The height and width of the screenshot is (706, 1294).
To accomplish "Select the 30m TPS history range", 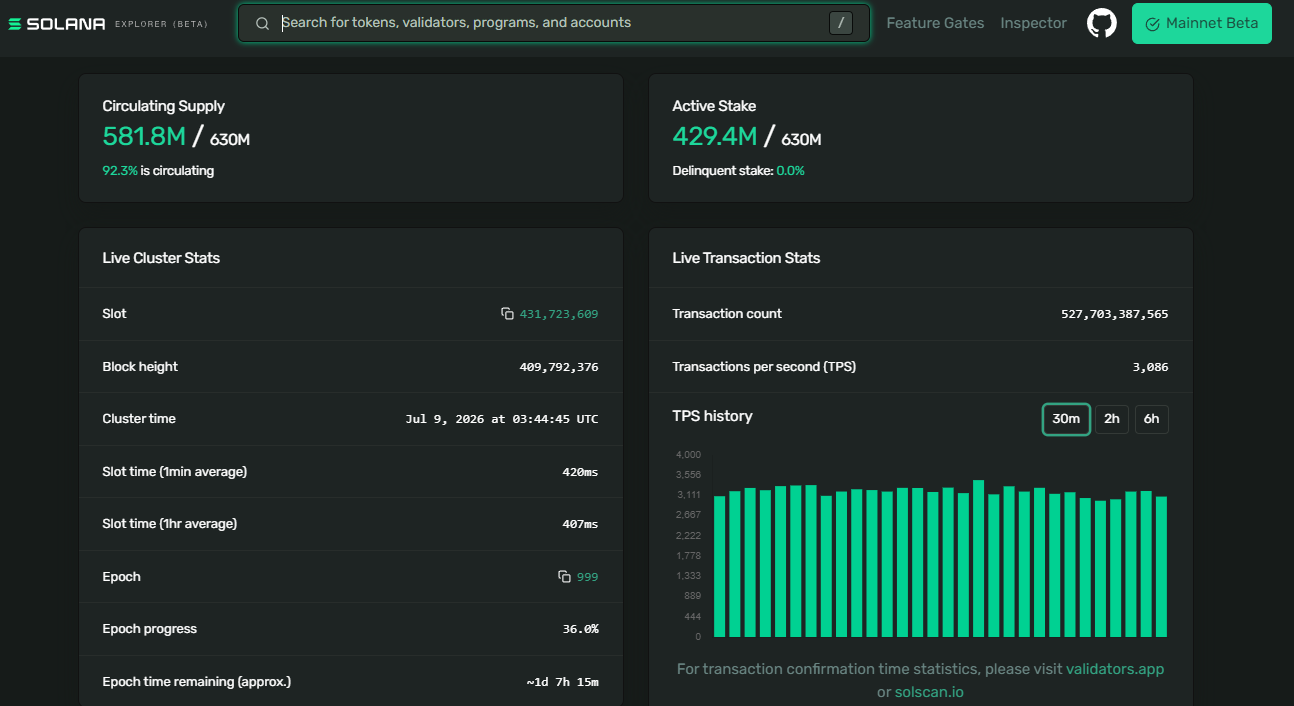I will pos(1066,419).
